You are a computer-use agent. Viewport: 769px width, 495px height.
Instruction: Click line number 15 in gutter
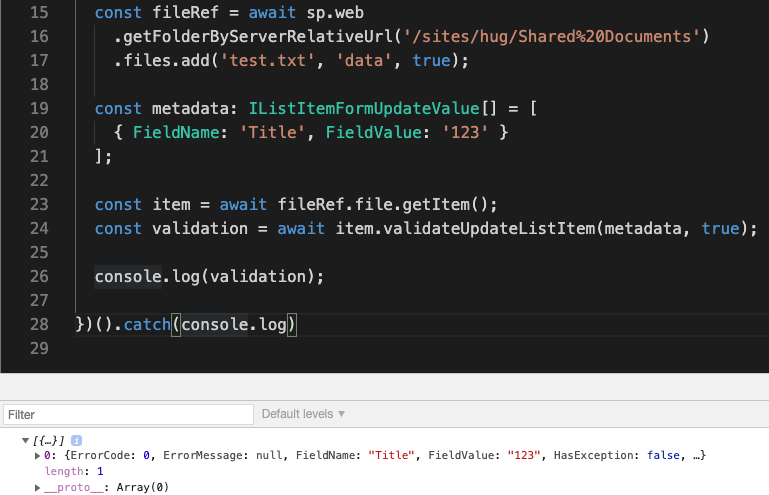coord(39,12)
